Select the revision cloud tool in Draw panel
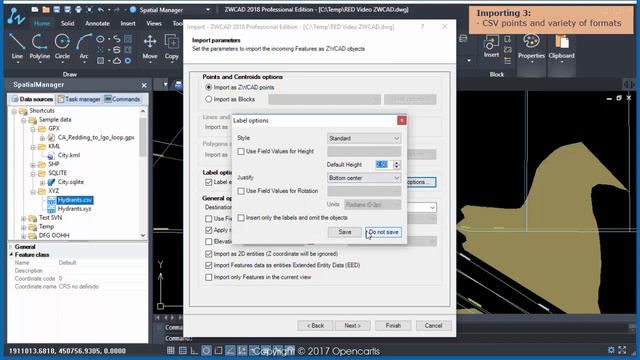The height and width of the screenshot is (360, 640). [x=117, y=61]
